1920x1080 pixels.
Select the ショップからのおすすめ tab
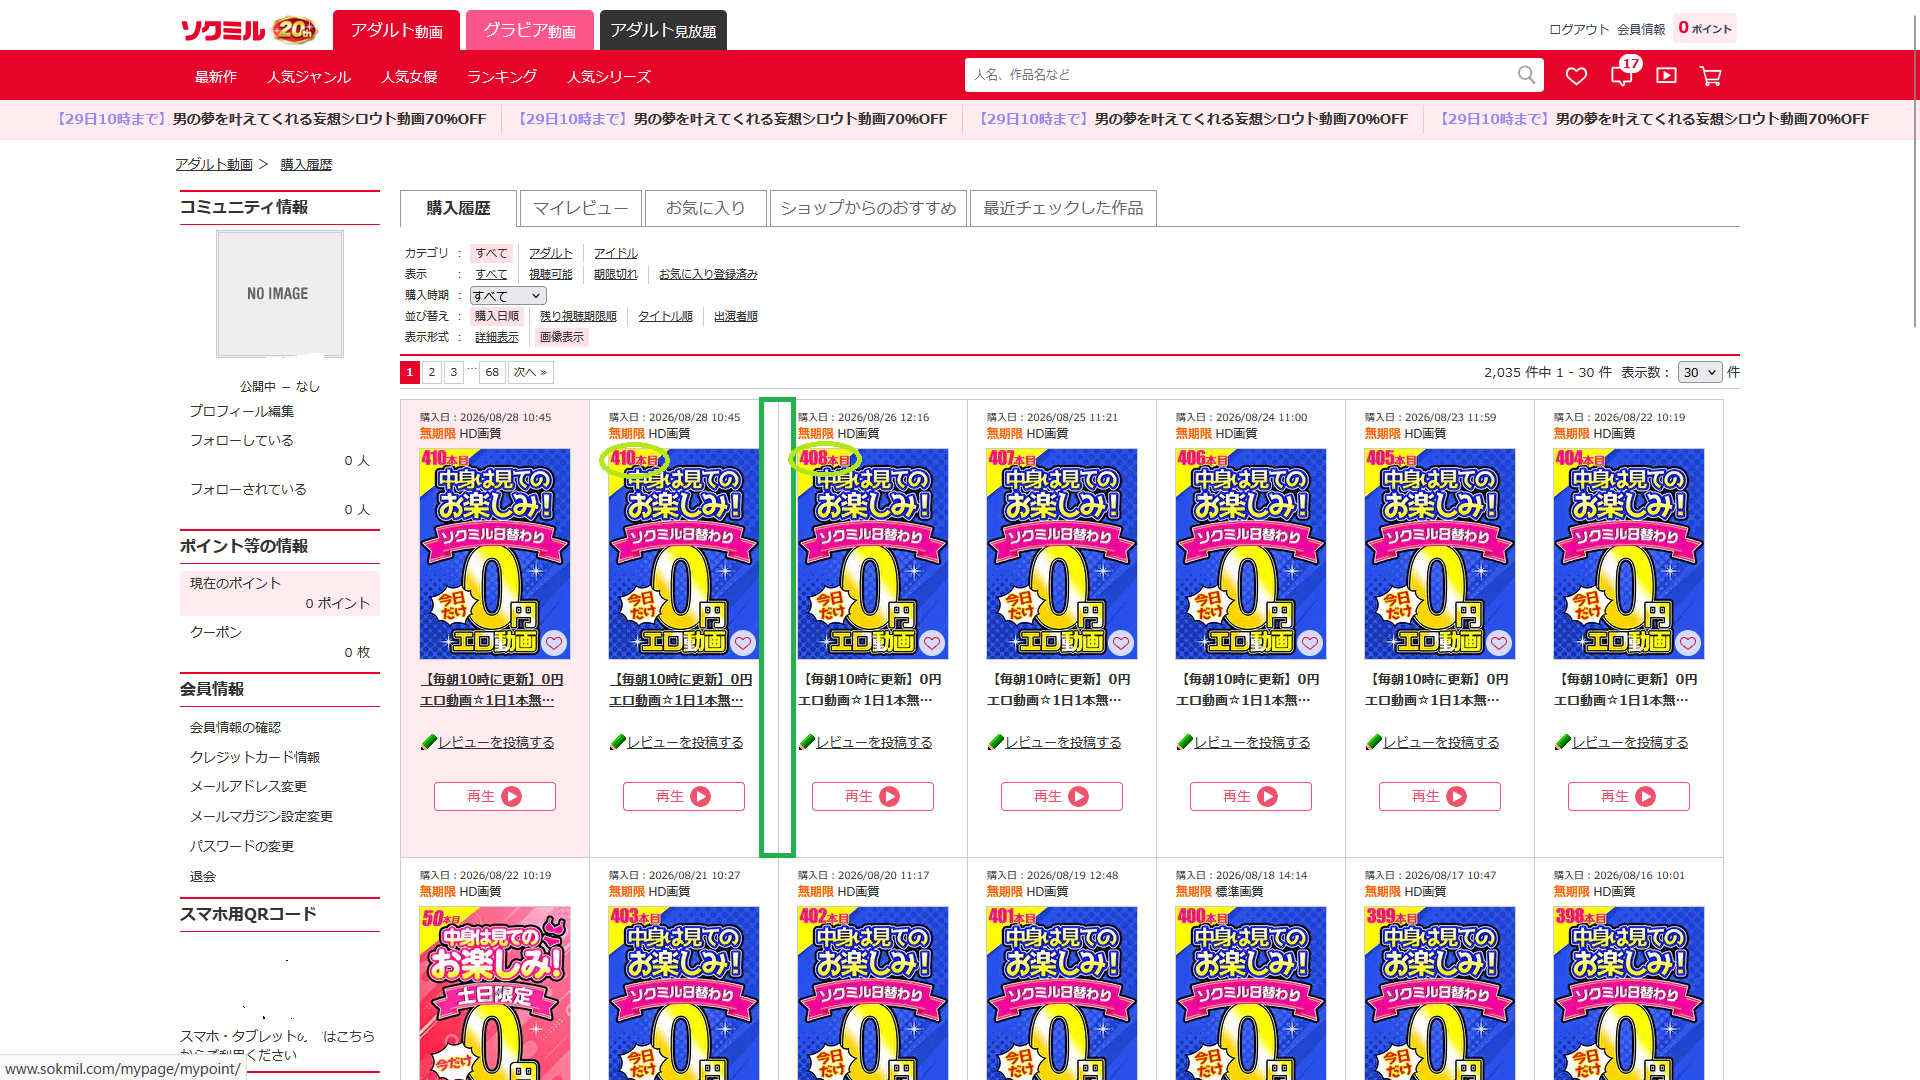click(x=868, y=208)
